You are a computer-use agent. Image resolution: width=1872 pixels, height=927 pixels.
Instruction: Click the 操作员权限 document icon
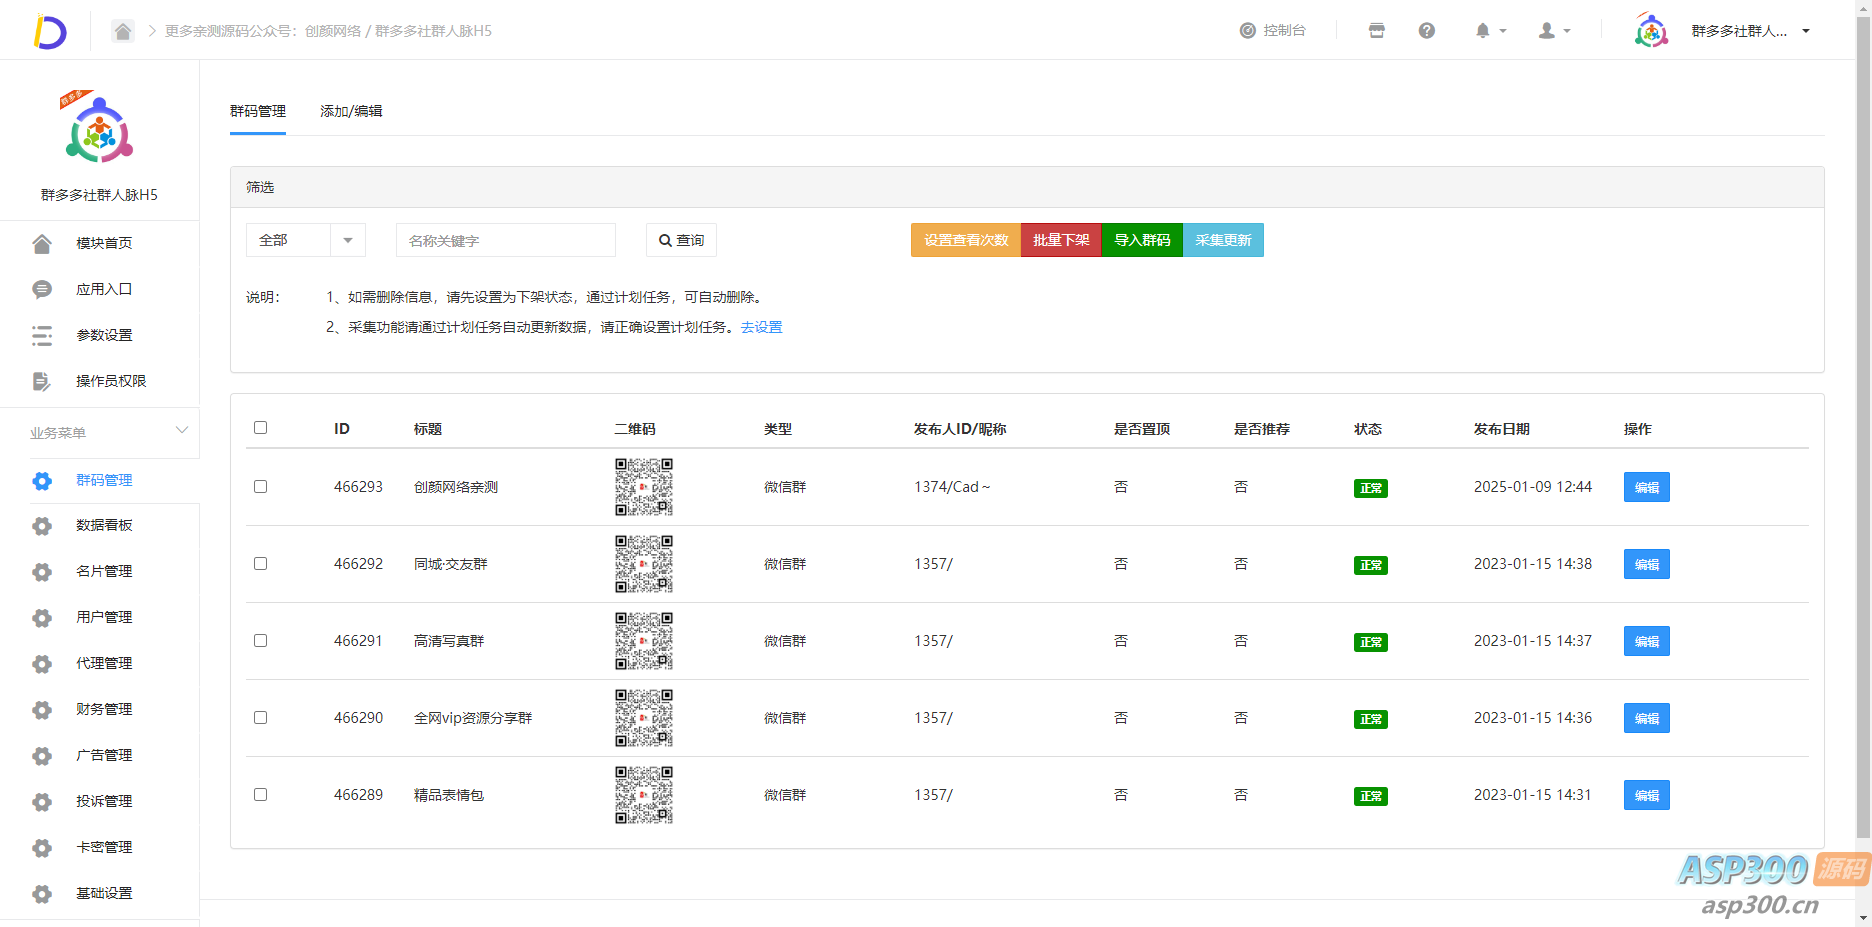click(x=42, y=381)
